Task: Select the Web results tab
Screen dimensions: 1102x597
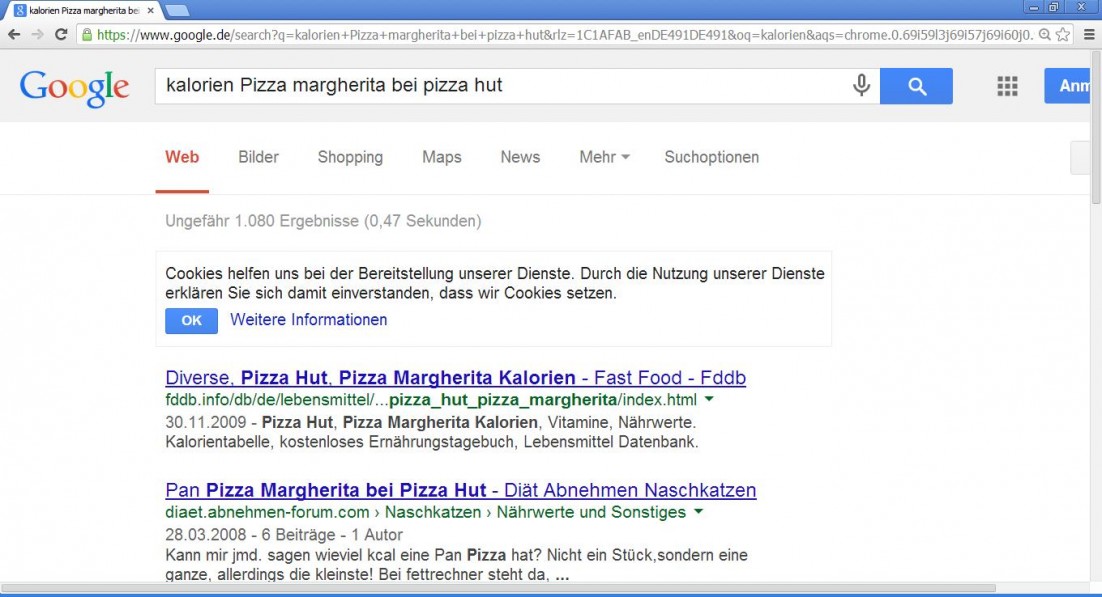Action: (182, 157)
